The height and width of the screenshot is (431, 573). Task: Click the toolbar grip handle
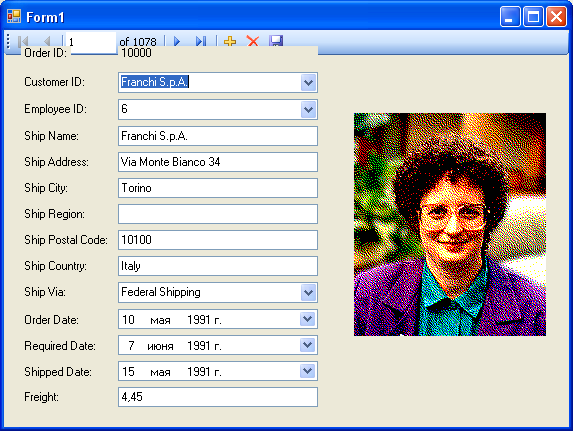[x=8, y=41]
